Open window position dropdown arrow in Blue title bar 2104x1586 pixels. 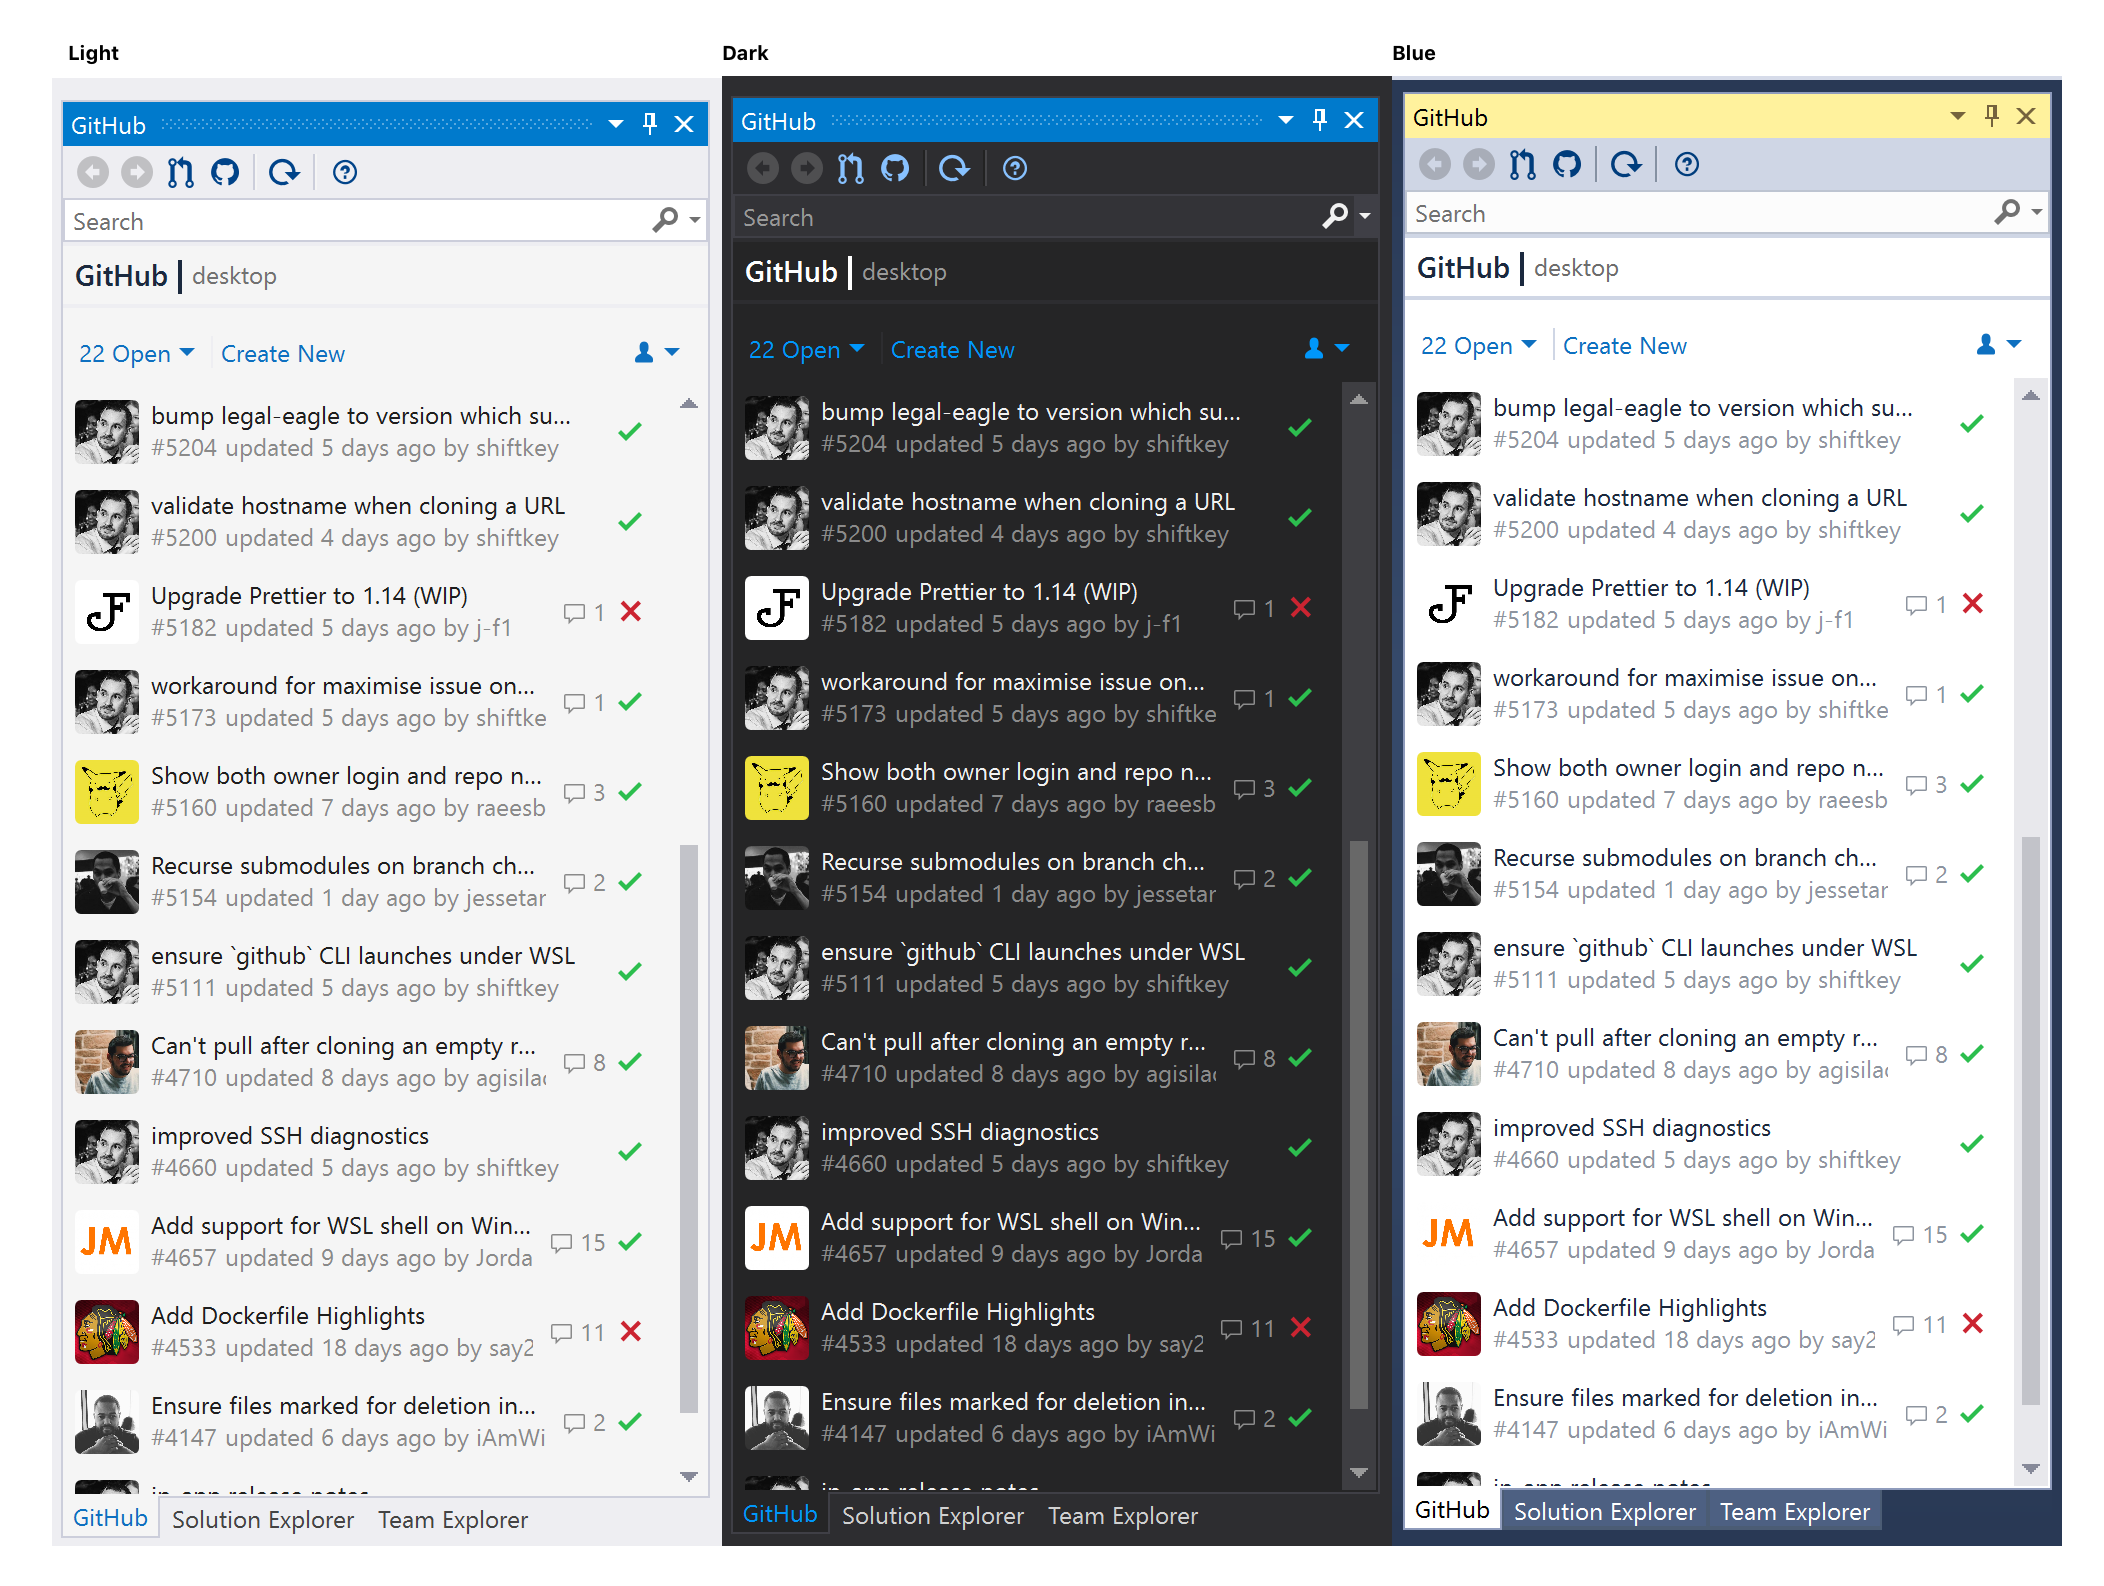(x=1957, y=116)
